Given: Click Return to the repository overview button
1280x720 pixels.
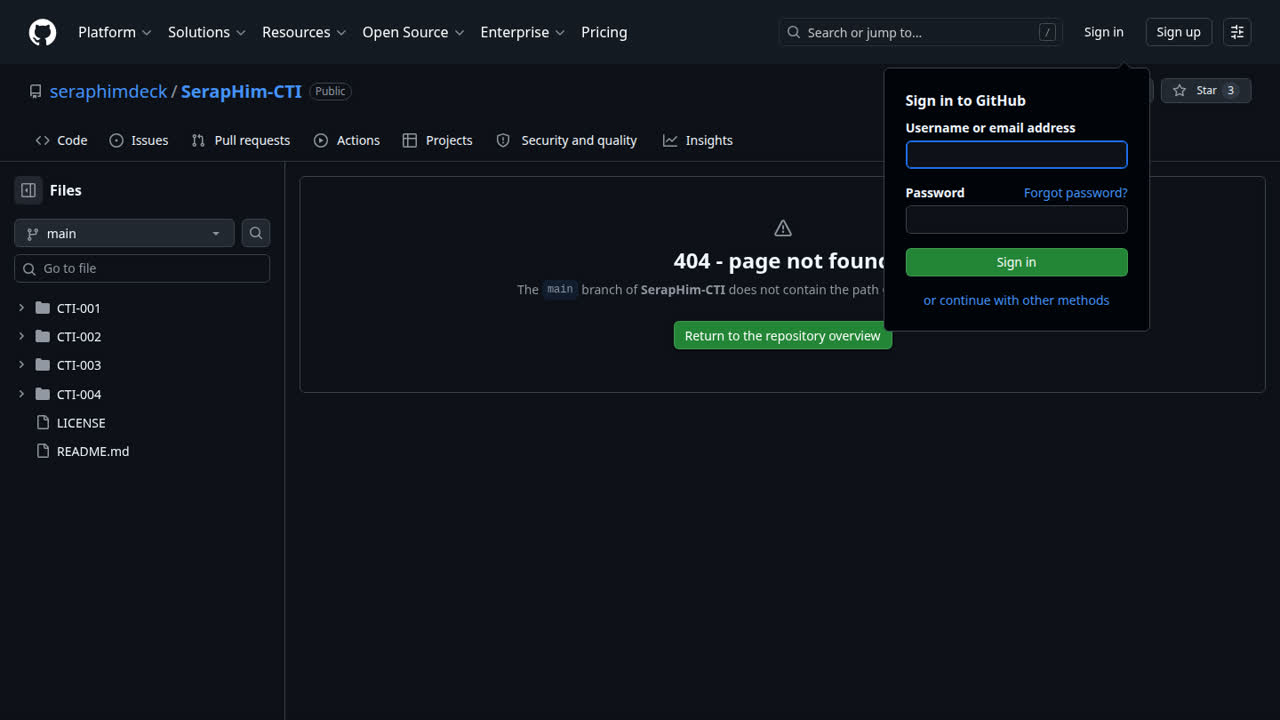Looking at the screenshot, I should click(783, 336).
